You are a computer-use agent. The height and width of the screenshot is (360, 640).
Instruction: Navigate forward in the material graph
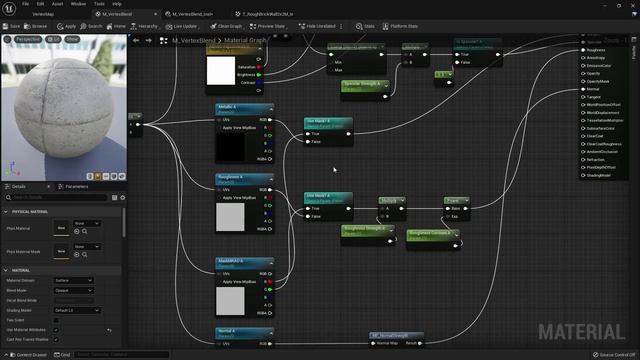(149, 40)
